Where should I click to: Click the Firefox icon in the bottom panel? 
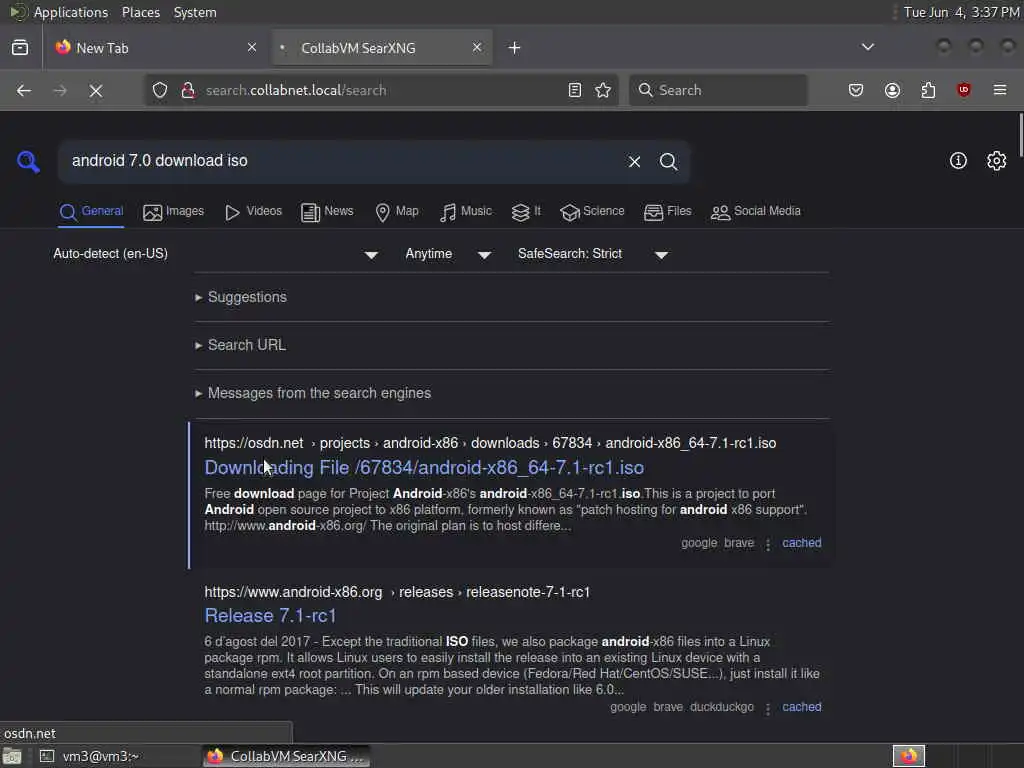pos(909,756)
